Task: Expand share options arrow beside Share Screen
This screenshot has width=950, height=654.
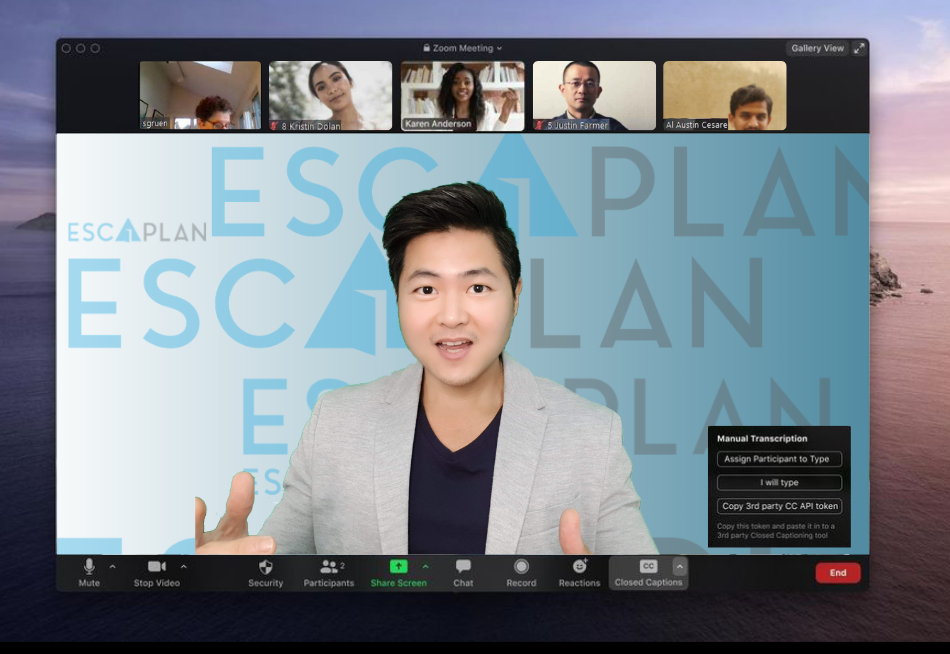Action: click(425, 567)
